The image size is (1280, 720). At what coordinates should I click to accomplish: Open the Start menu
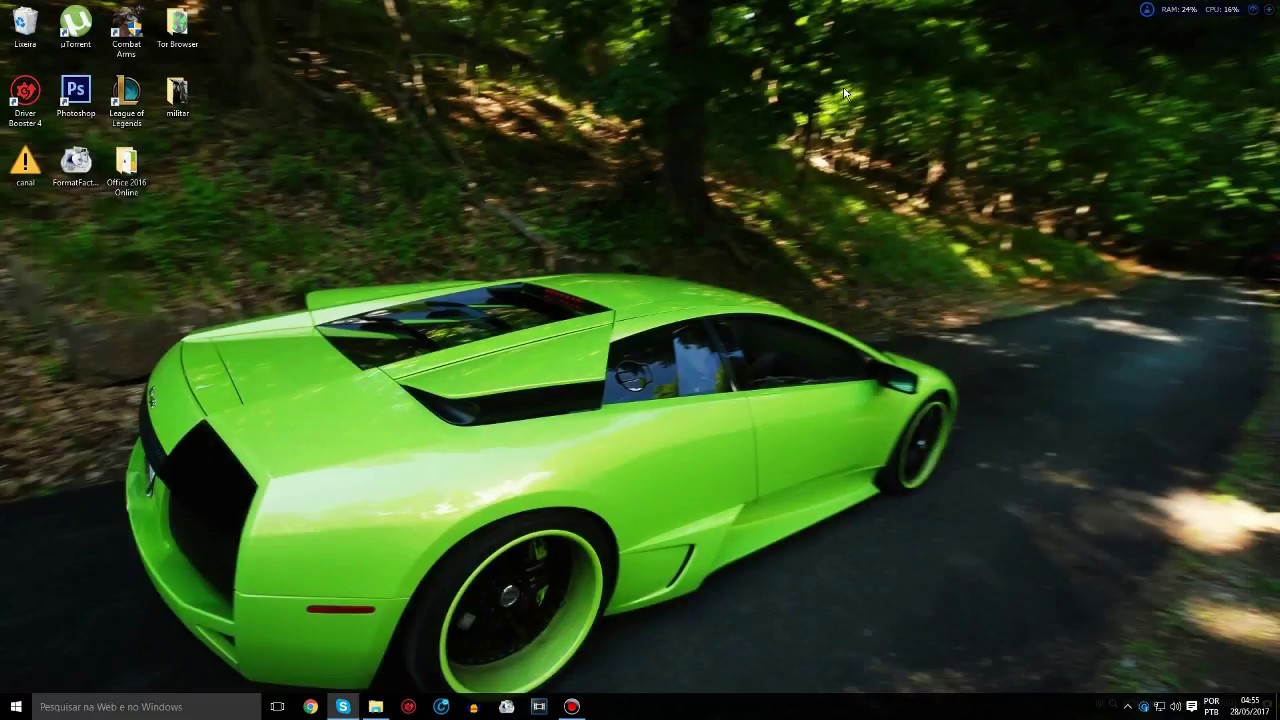[x=15, y=707]
